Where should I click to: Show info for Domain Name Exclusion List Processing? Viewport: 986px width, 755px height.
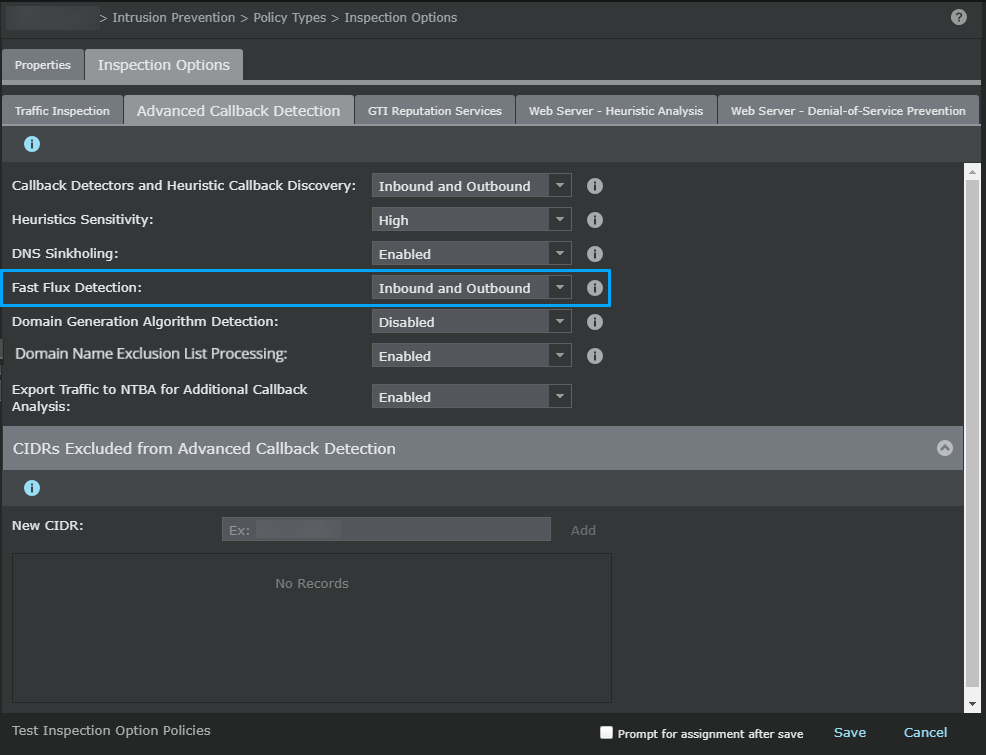(594, 356)
